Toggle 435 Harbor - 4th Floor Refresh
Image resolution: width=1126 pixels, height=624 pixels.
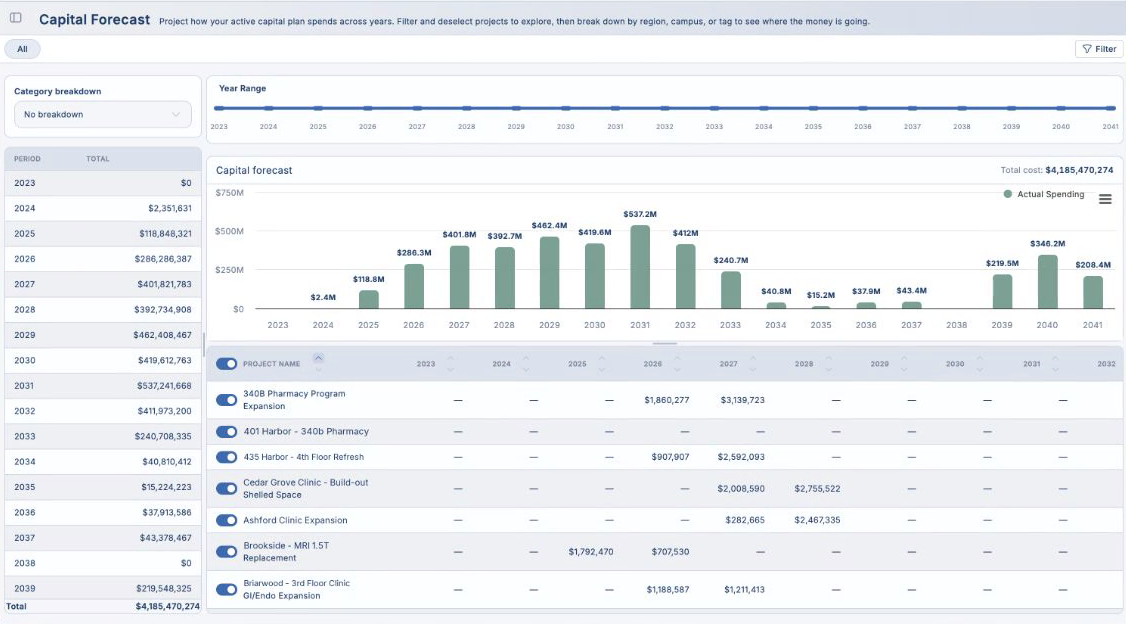pos(226,457)
